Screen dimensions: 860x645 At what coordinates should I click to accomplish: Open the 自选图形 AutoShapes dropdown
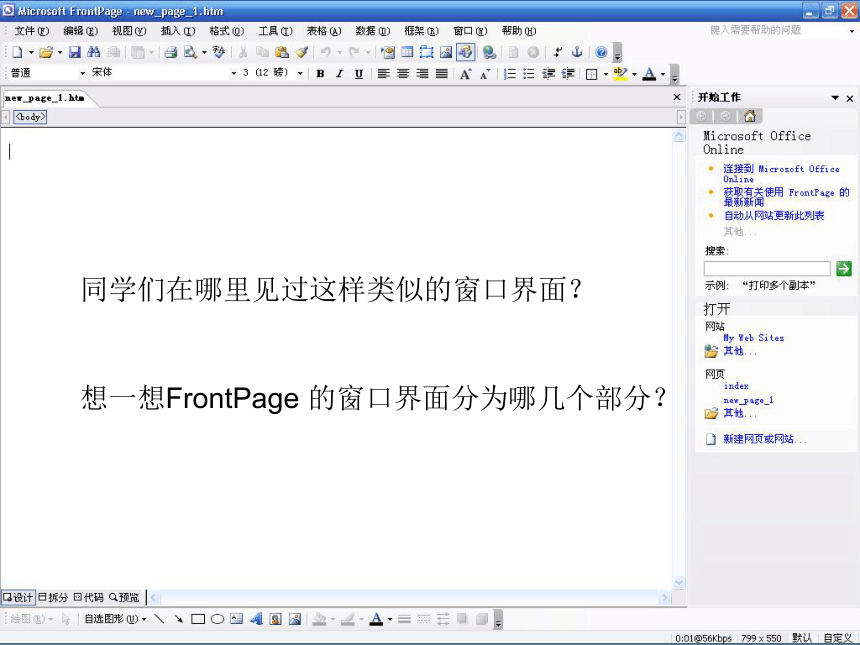(115, 619)
